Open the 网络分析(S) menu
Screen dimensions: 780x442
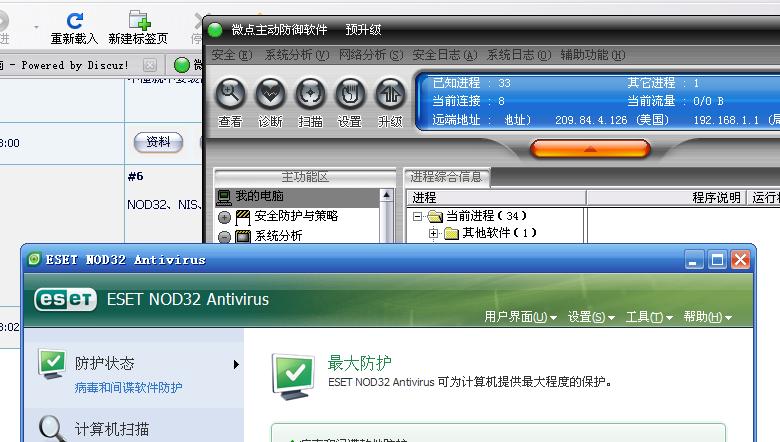[x=371, y=55]
